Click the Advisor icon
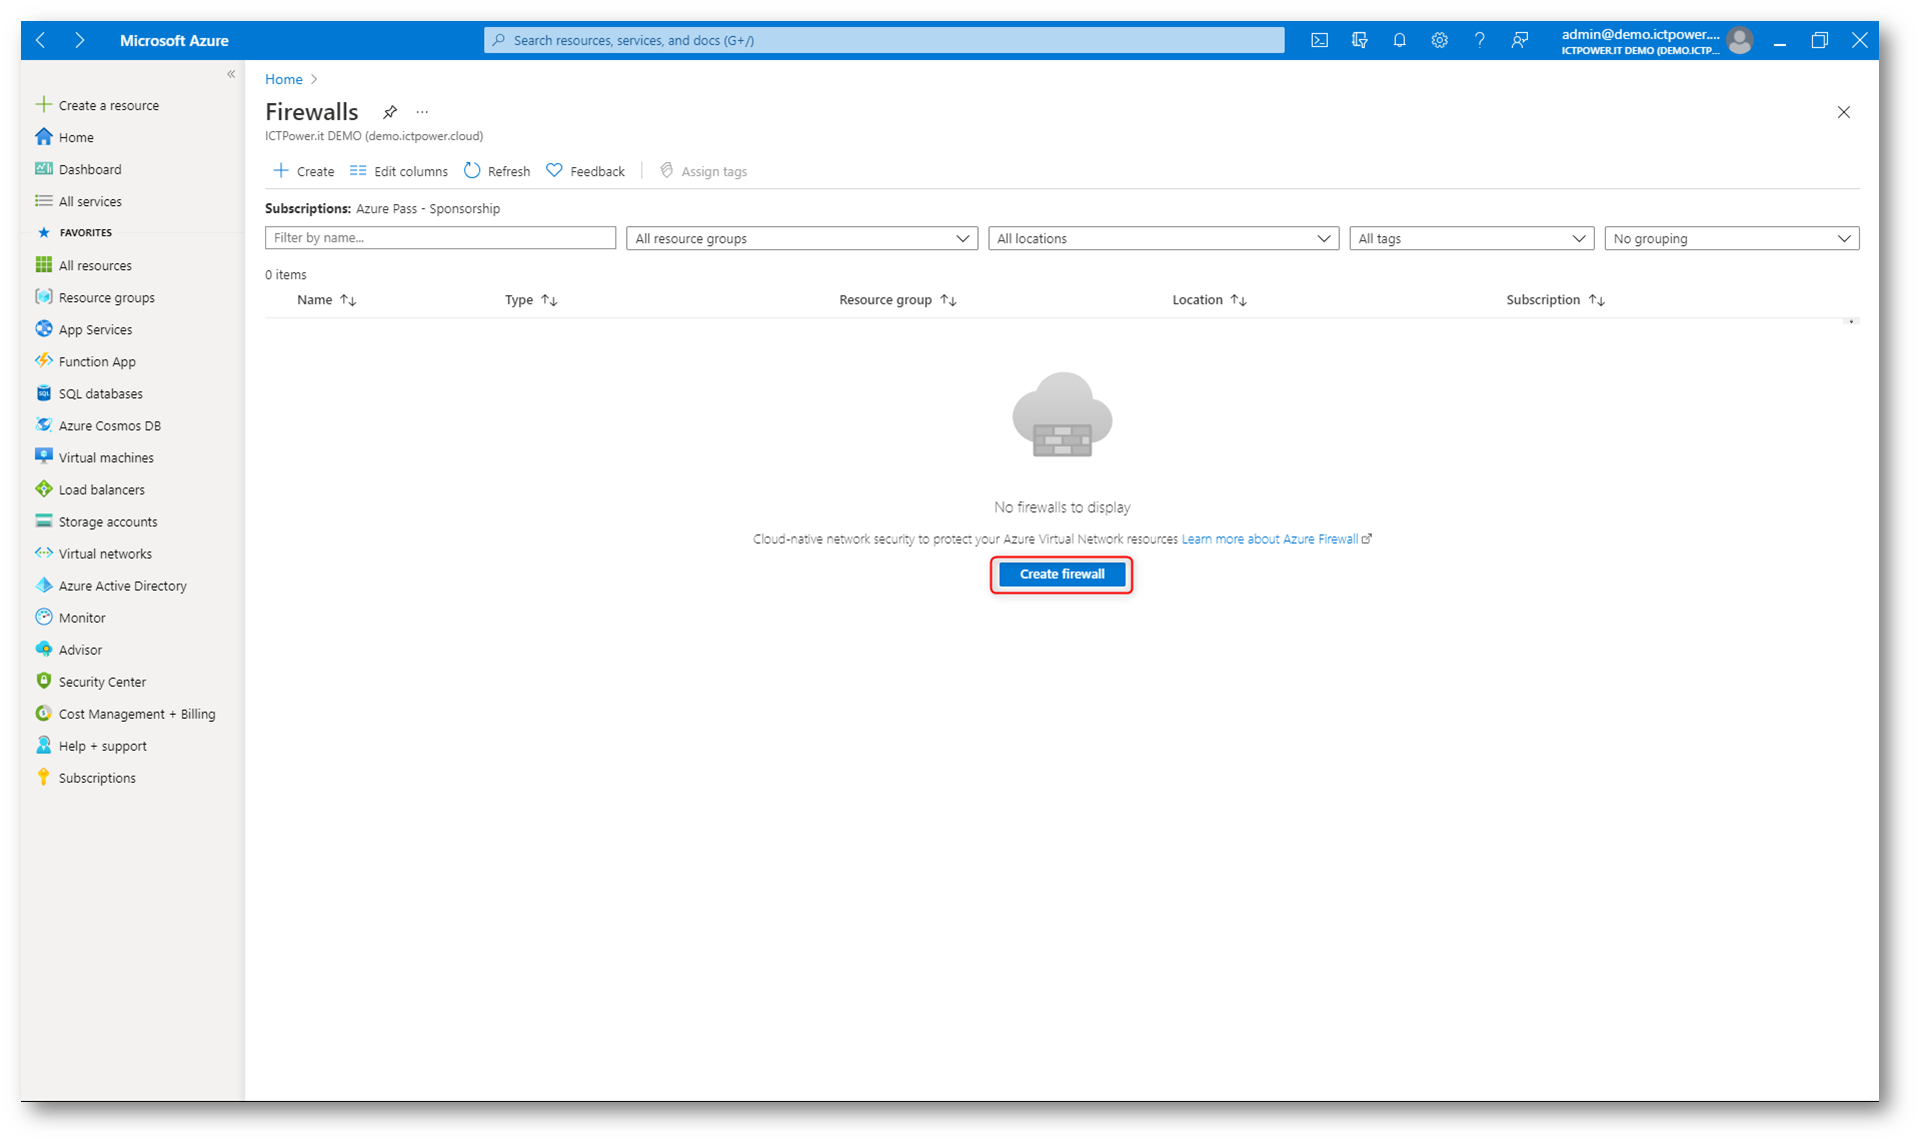This screenshot has width=1921, height=1144. point(43,649)
